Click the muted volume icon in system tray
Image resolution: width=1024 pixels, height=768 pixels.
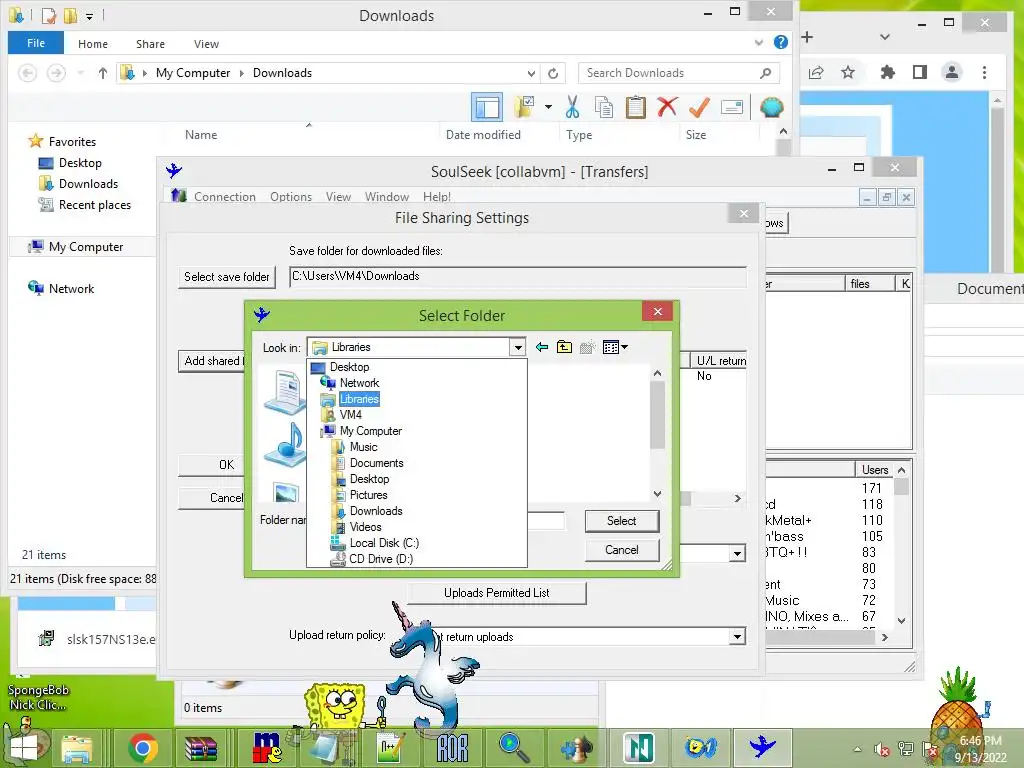click(882, 750)
